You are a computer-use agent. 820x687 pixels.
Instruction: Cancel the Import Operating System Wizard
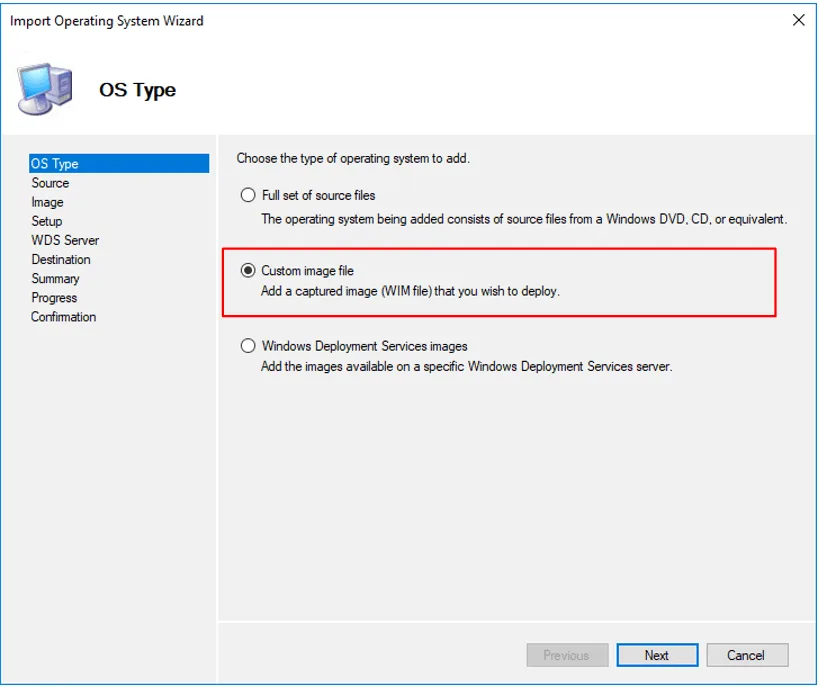pos(747,655)
